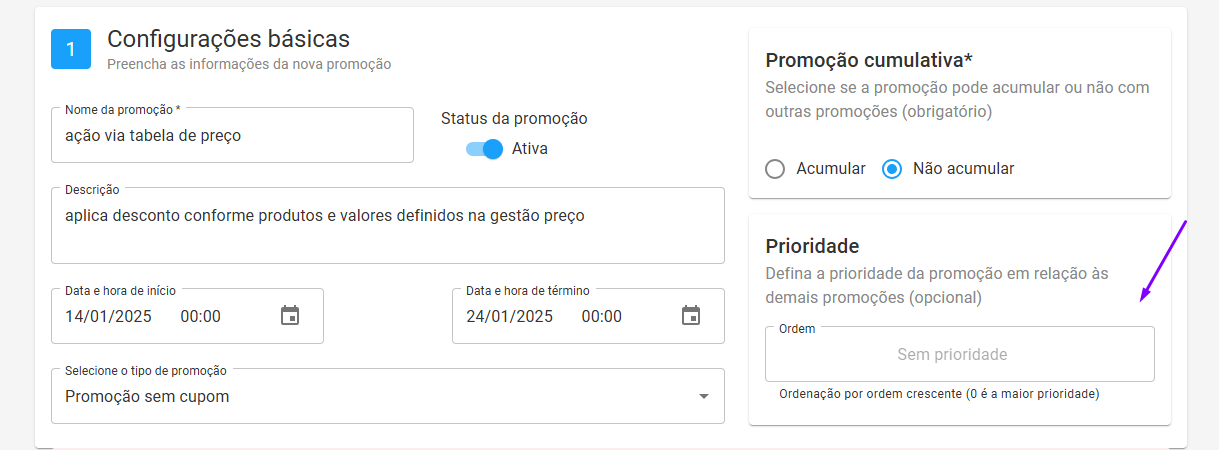Click the 'Configurações básicas' heading
Screen dimensions: 1219x450
click(x=229, y=39)
